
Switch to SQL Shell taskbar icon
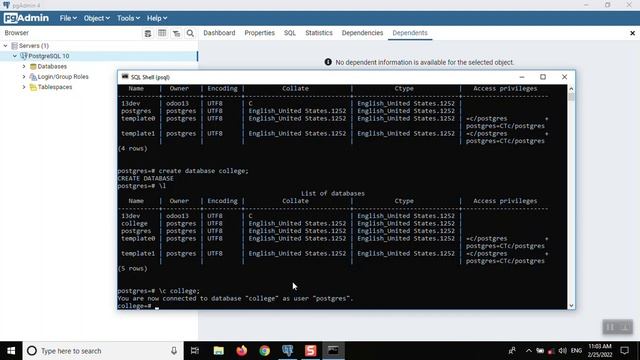tap(333, 351)
